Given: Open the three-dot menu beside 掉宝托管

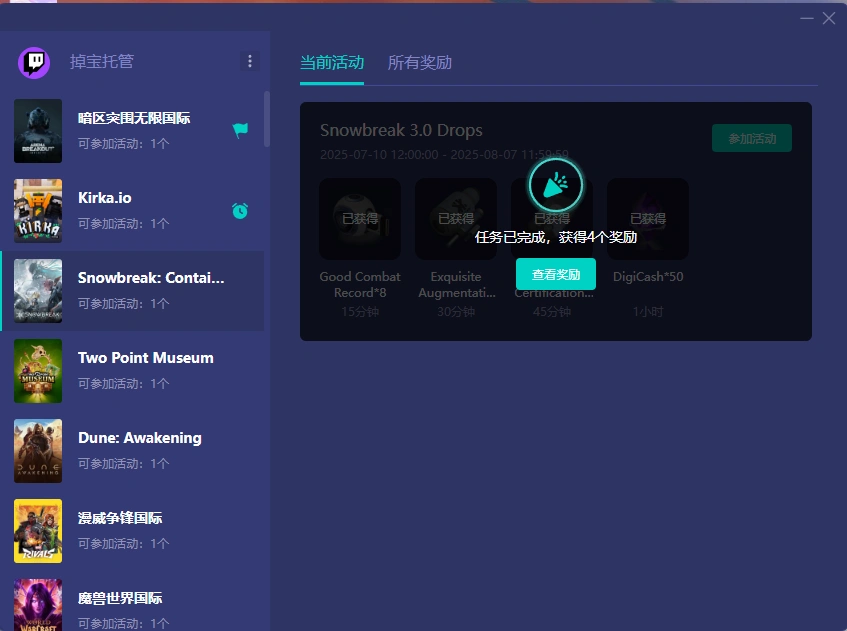Looking at the screenshot, I should pos(250,61).
